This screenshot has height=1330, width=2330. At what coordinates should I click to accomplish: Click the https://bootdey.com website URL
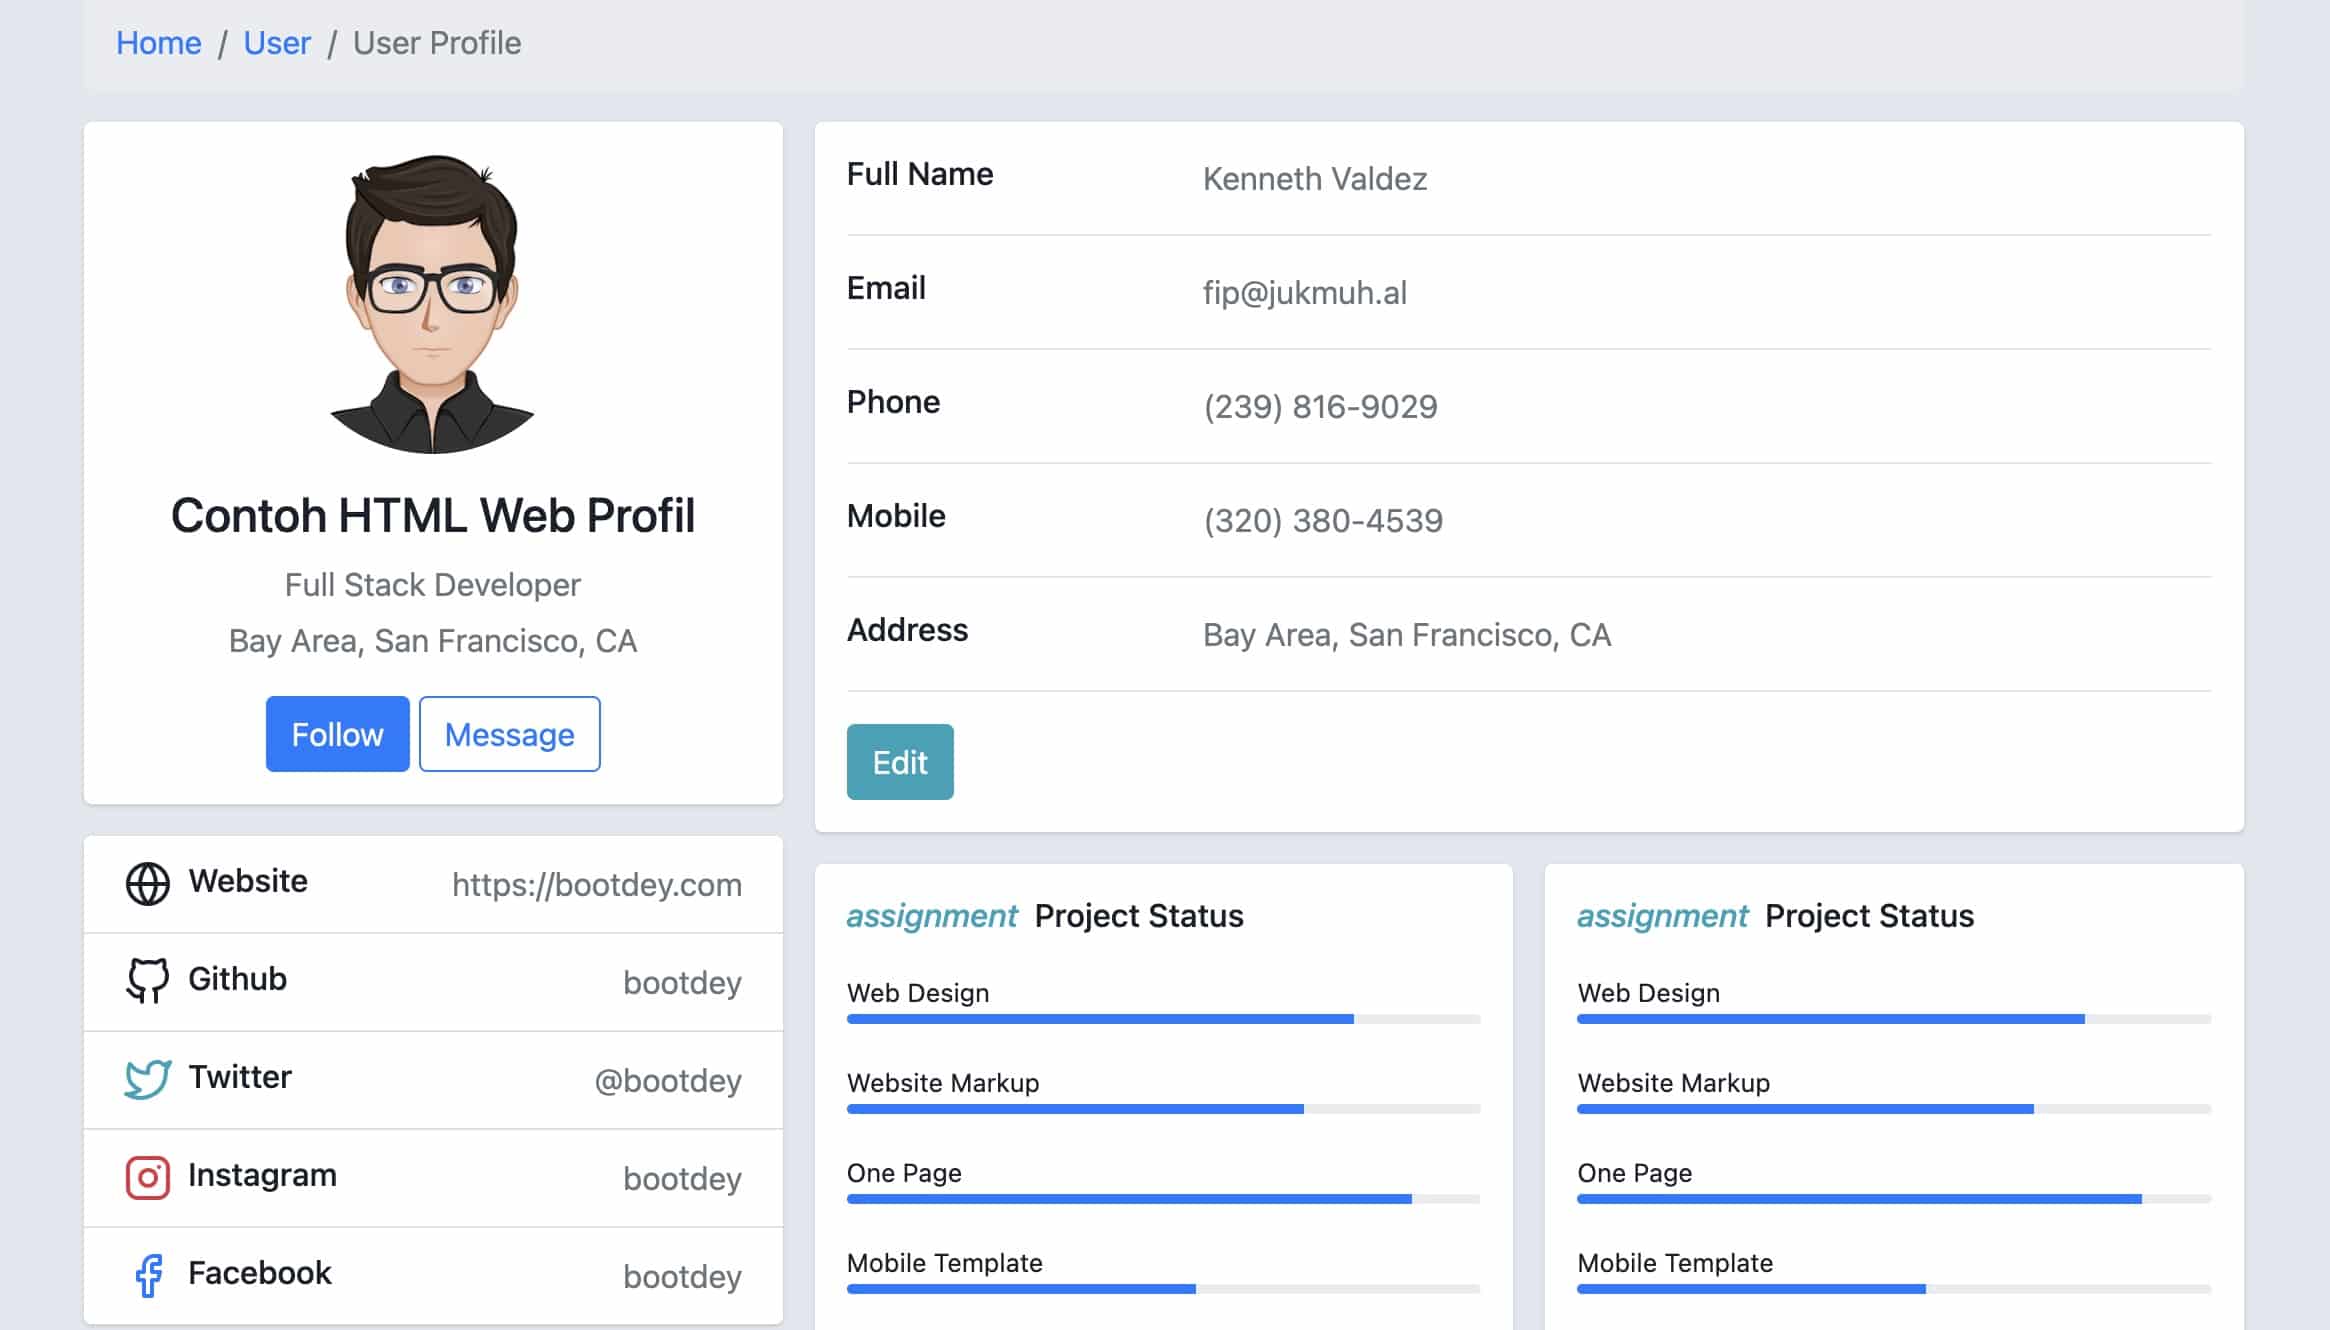coord(596,885)
